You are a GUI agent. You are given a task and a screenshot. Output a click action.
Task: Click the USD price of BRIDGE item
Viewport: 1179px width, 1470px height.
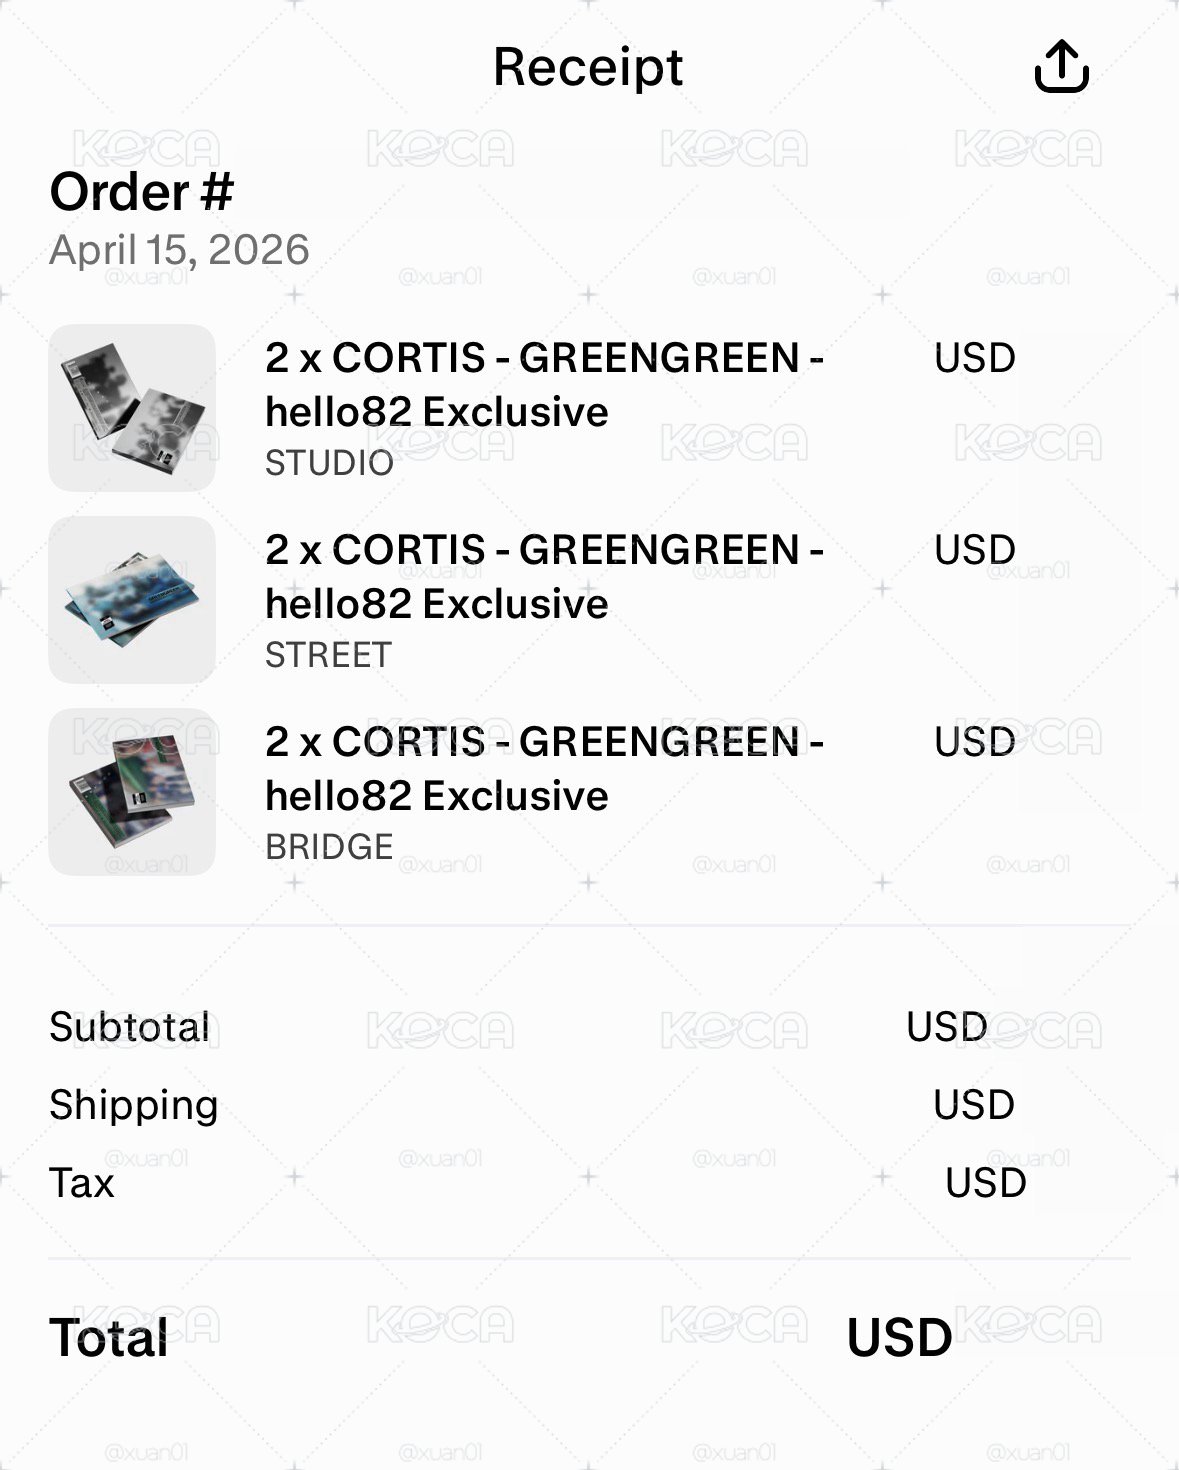coord(975,742)
